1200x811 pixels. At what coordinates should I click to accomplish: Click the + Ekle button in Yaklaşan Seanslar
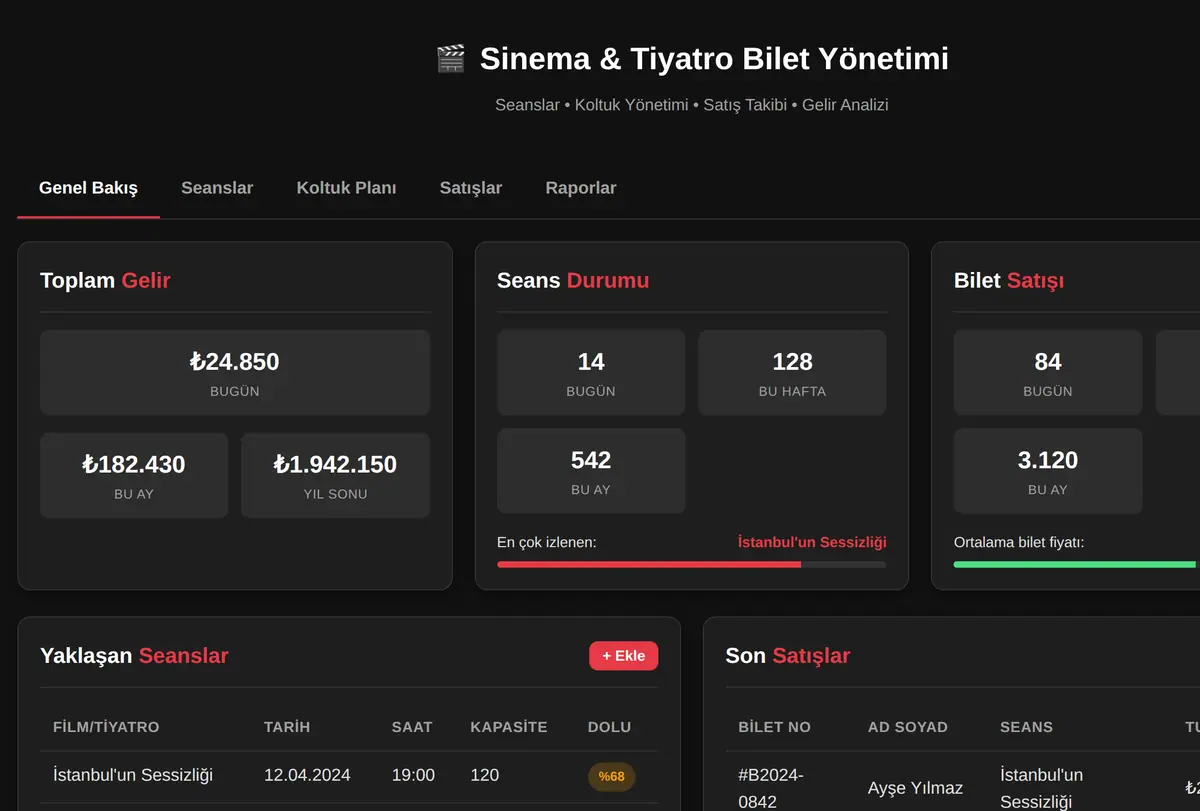(x=624, y=656)
